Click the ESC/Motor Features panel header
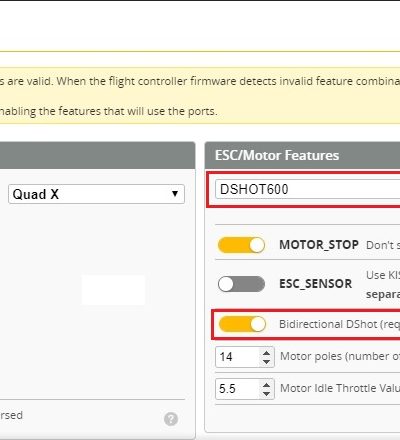Viewport: 400px width, 440px height. 302,155
